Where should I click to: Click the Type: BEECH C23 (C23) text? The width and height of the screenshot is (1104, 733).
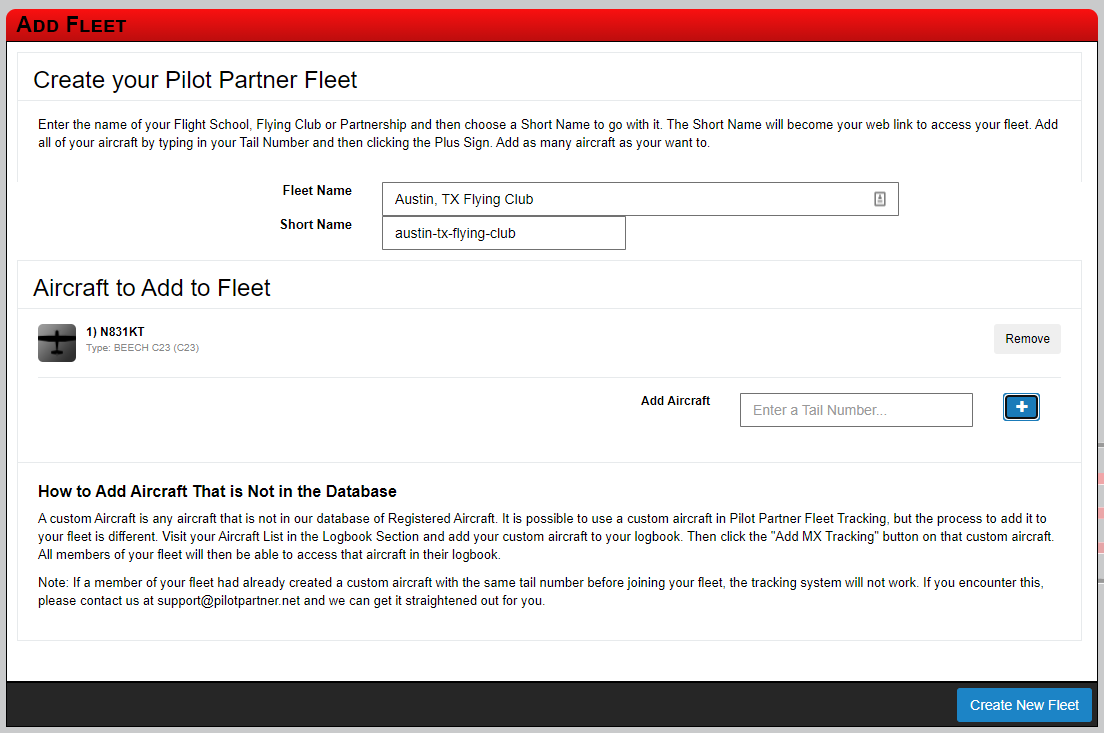(142, 348)
